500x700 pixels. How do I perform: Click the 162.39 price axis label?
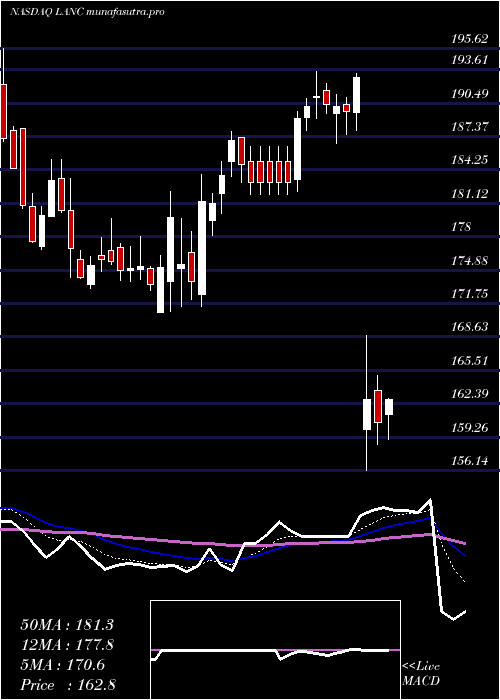click(469, 394)
